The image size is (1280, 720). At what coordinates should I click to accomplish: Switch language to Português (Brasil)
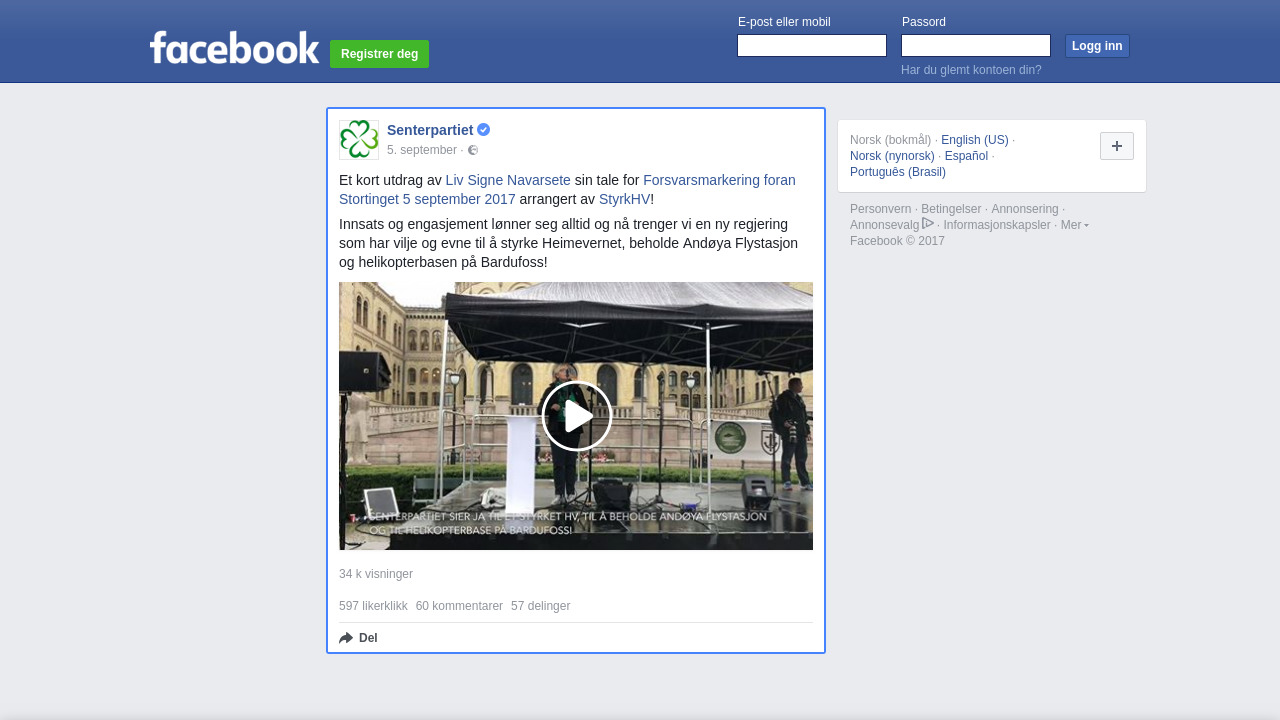(x=898, y=172)
